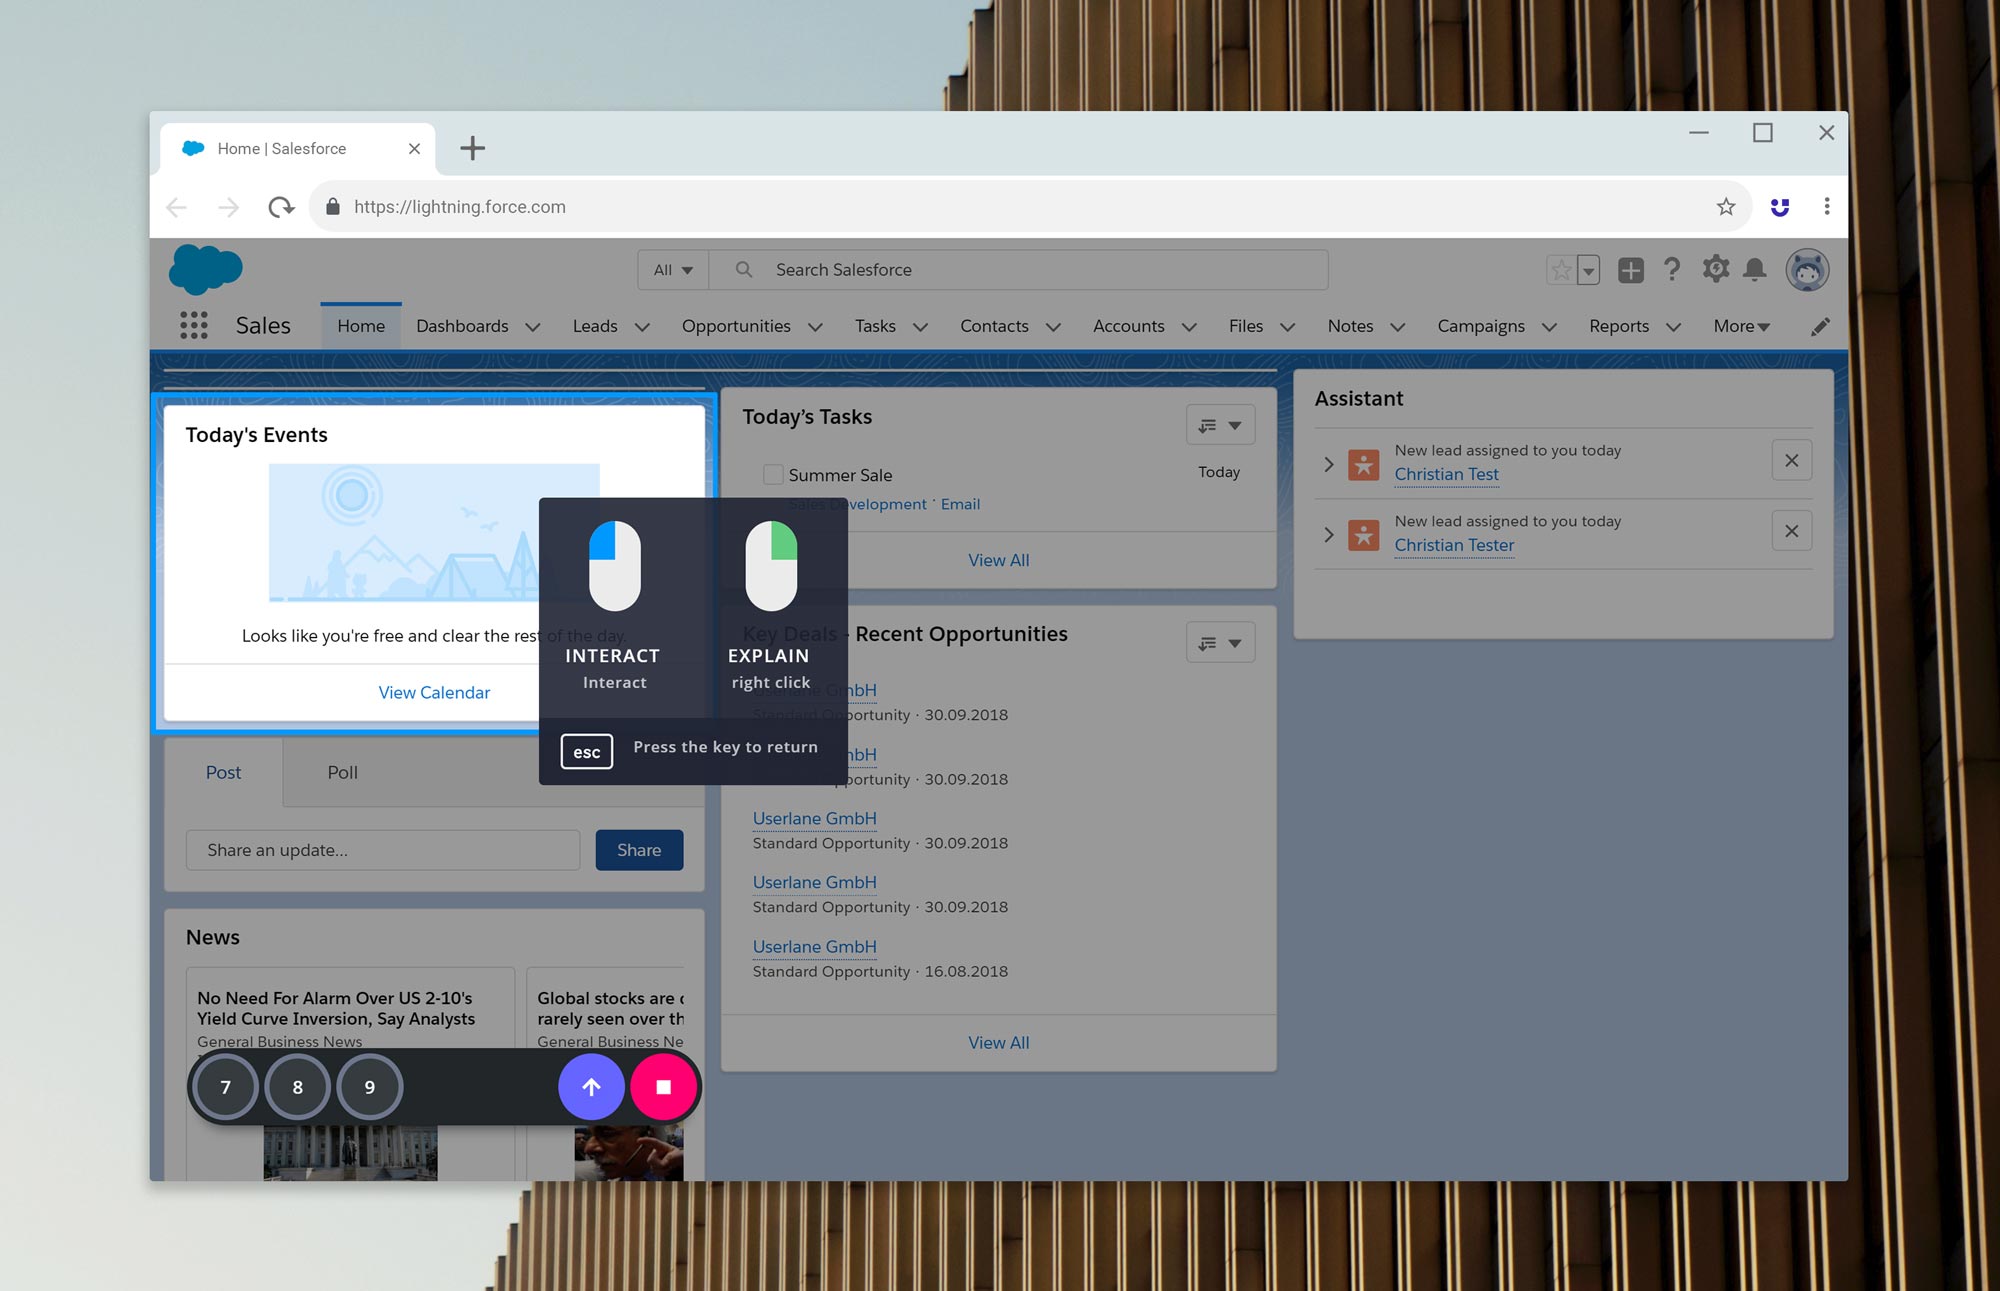Click the purple up arrow button
Viewport: 2000px width, 1291px height.
point(591,1087)
